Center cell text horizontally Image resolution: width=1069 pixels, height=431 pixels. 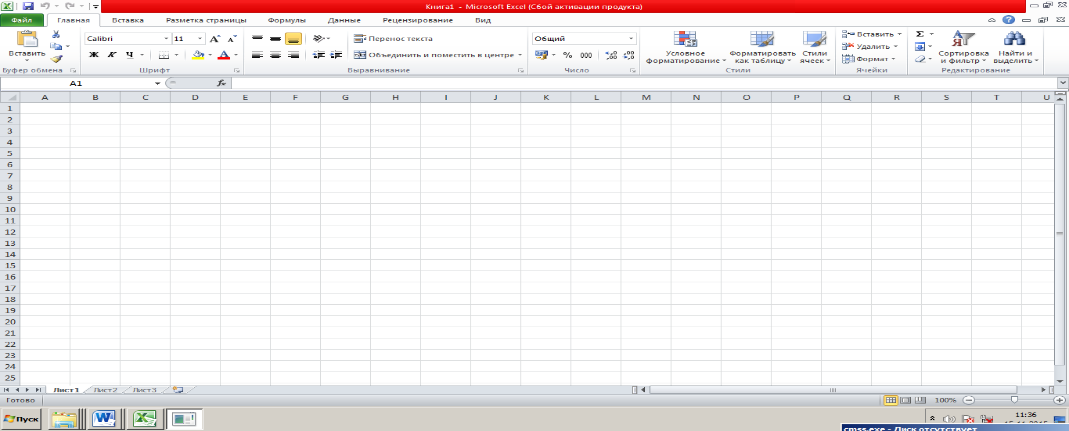(275, 55)
